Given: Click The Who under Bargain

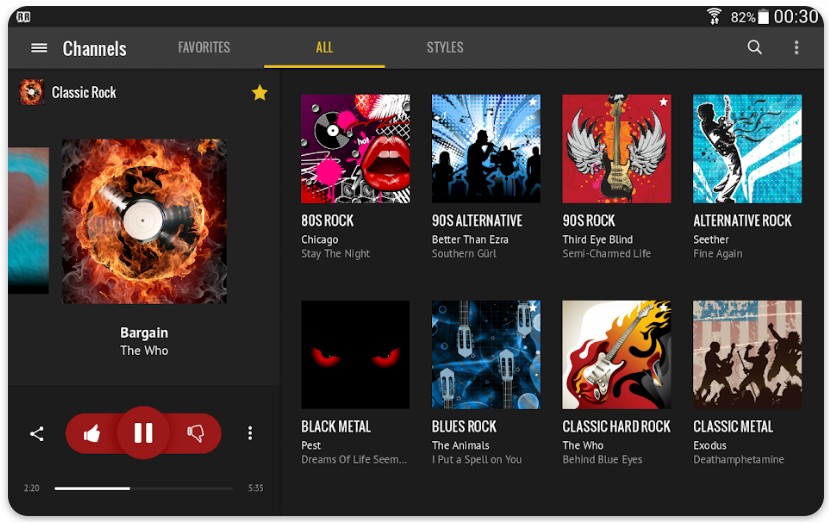Looking at the screenshot, I should (144, 351).
